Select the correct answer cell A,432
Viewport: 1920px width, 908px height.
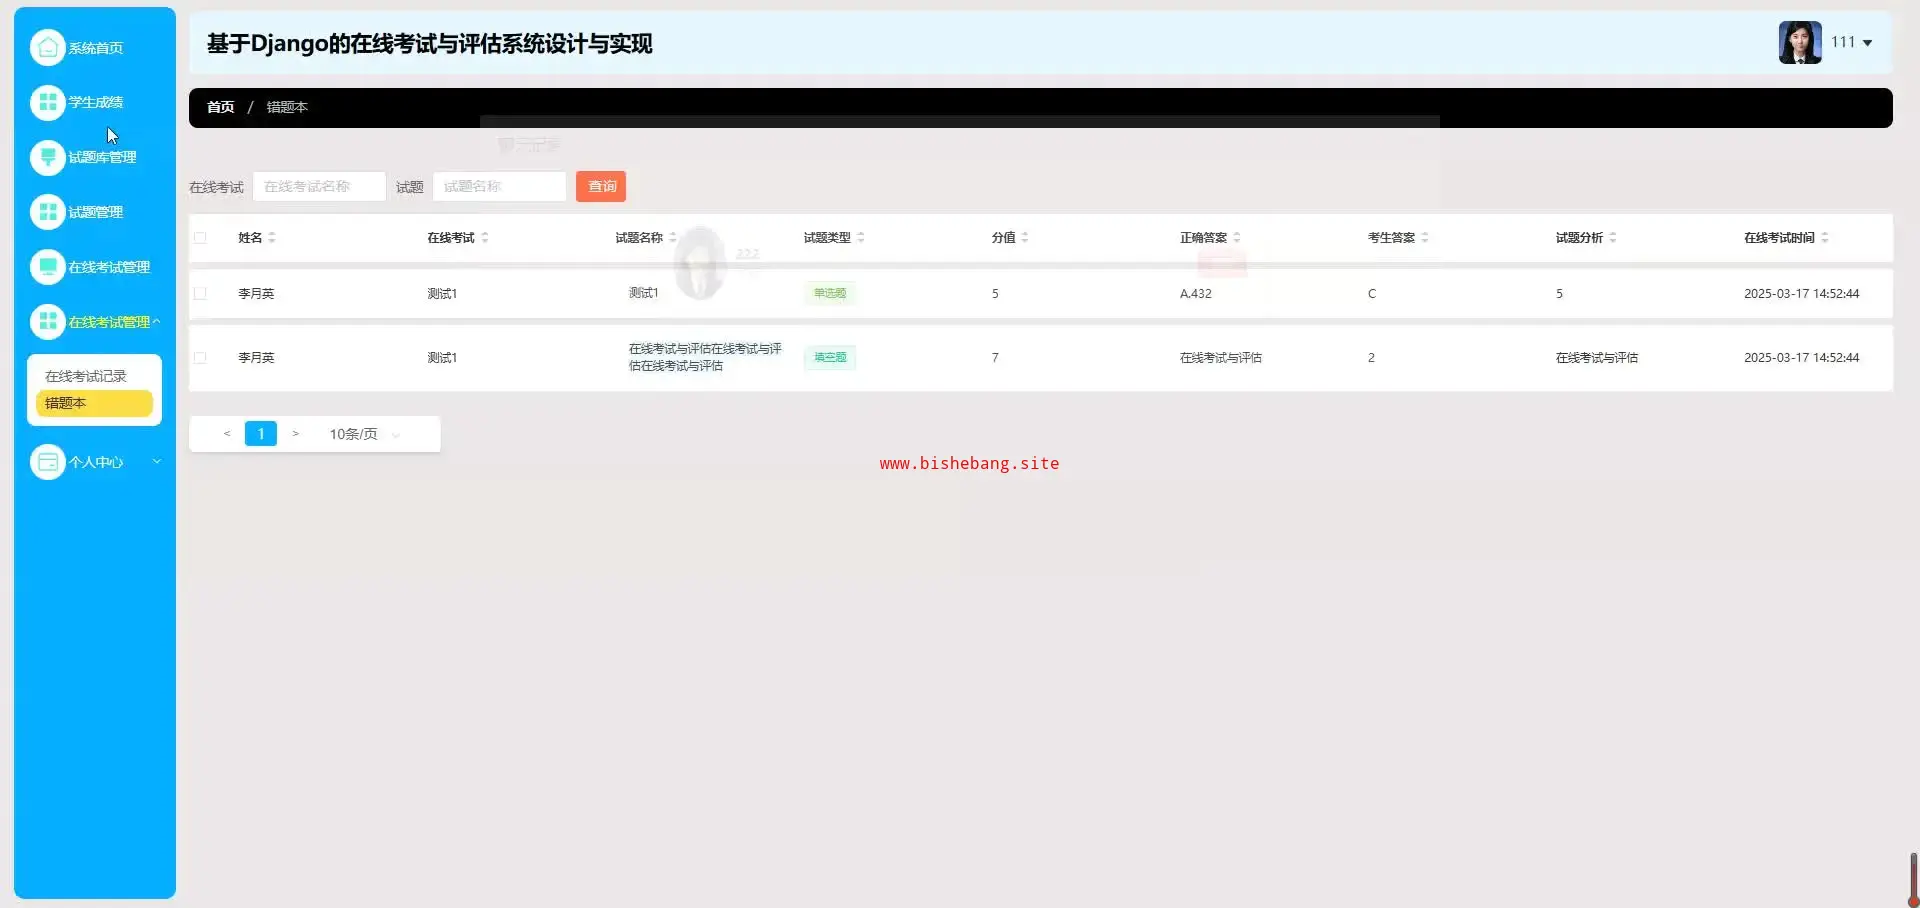[1196, 294]
